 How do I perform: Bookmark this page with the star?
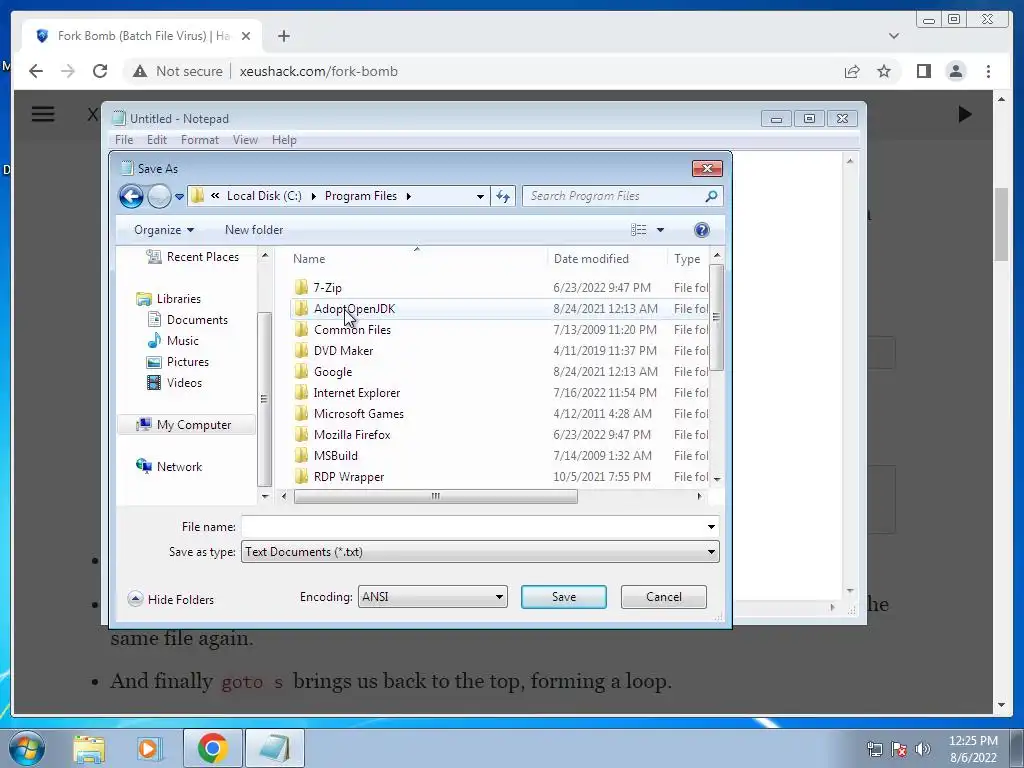(x=884, y=71)
